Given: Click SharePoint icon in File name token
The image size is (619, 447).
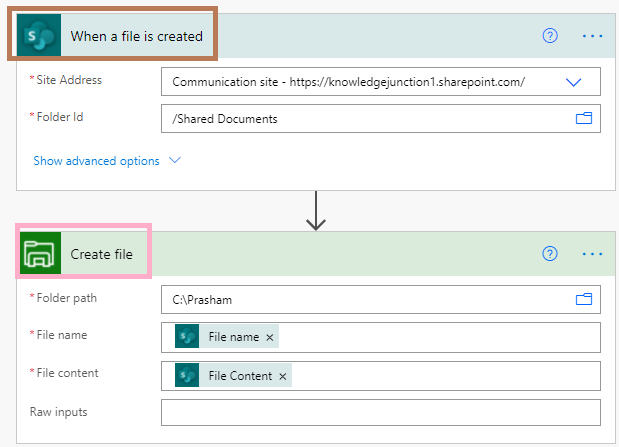Looking at the screenshot, I should coord(187,336).
